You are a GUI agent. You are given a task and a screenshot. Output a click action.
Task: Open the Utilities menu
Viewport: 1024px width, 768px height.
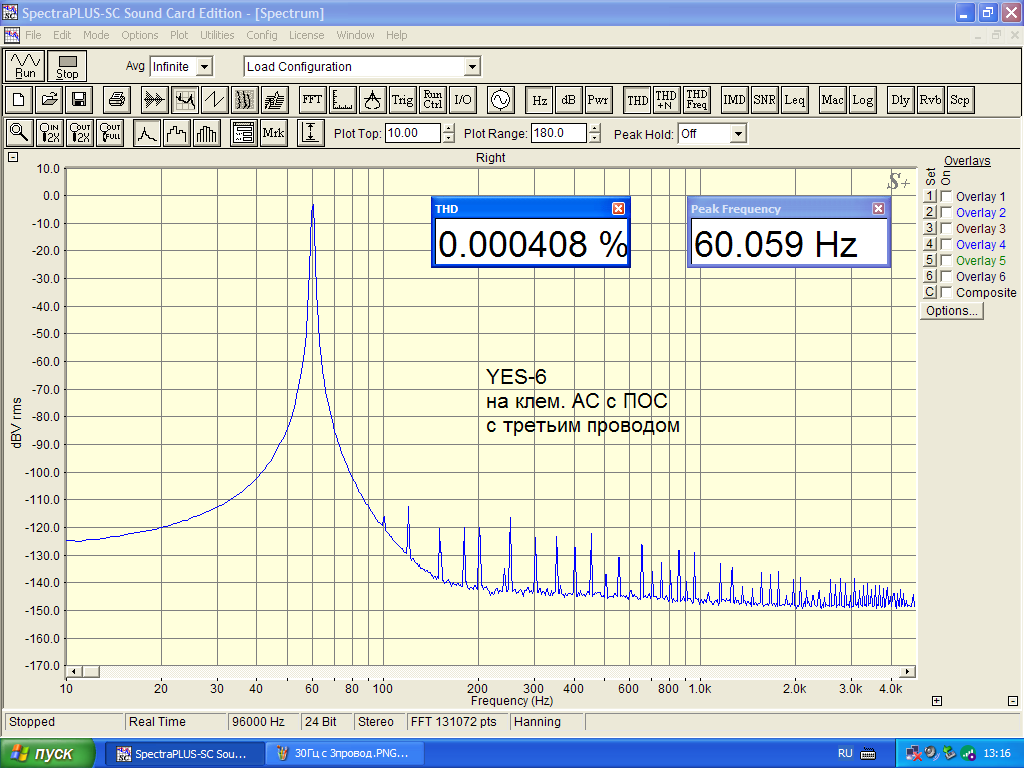click(x=217, y=35)
